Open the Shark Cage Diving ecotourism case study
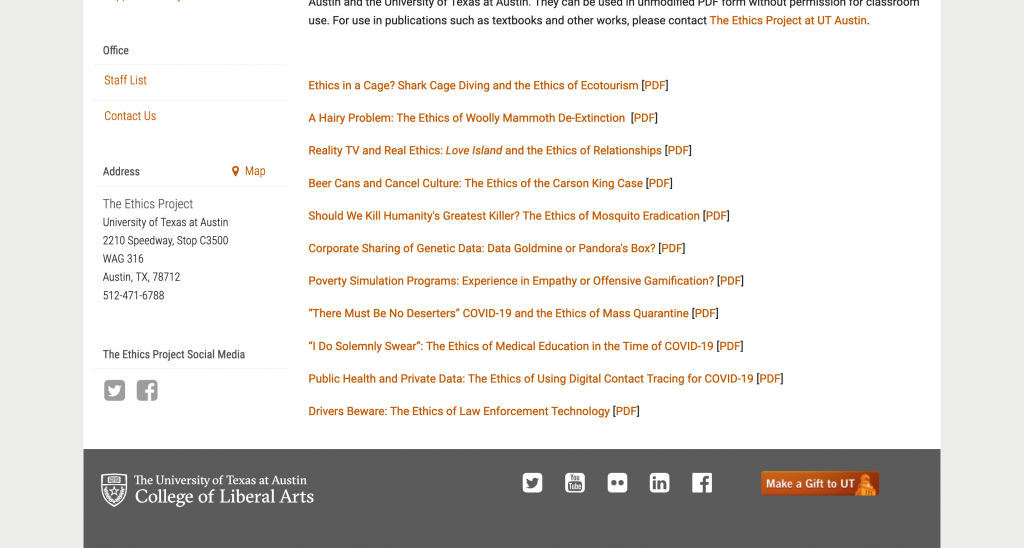Image resolution: width=1024 pixels, height=548 pixels. [x=473, y=86]
